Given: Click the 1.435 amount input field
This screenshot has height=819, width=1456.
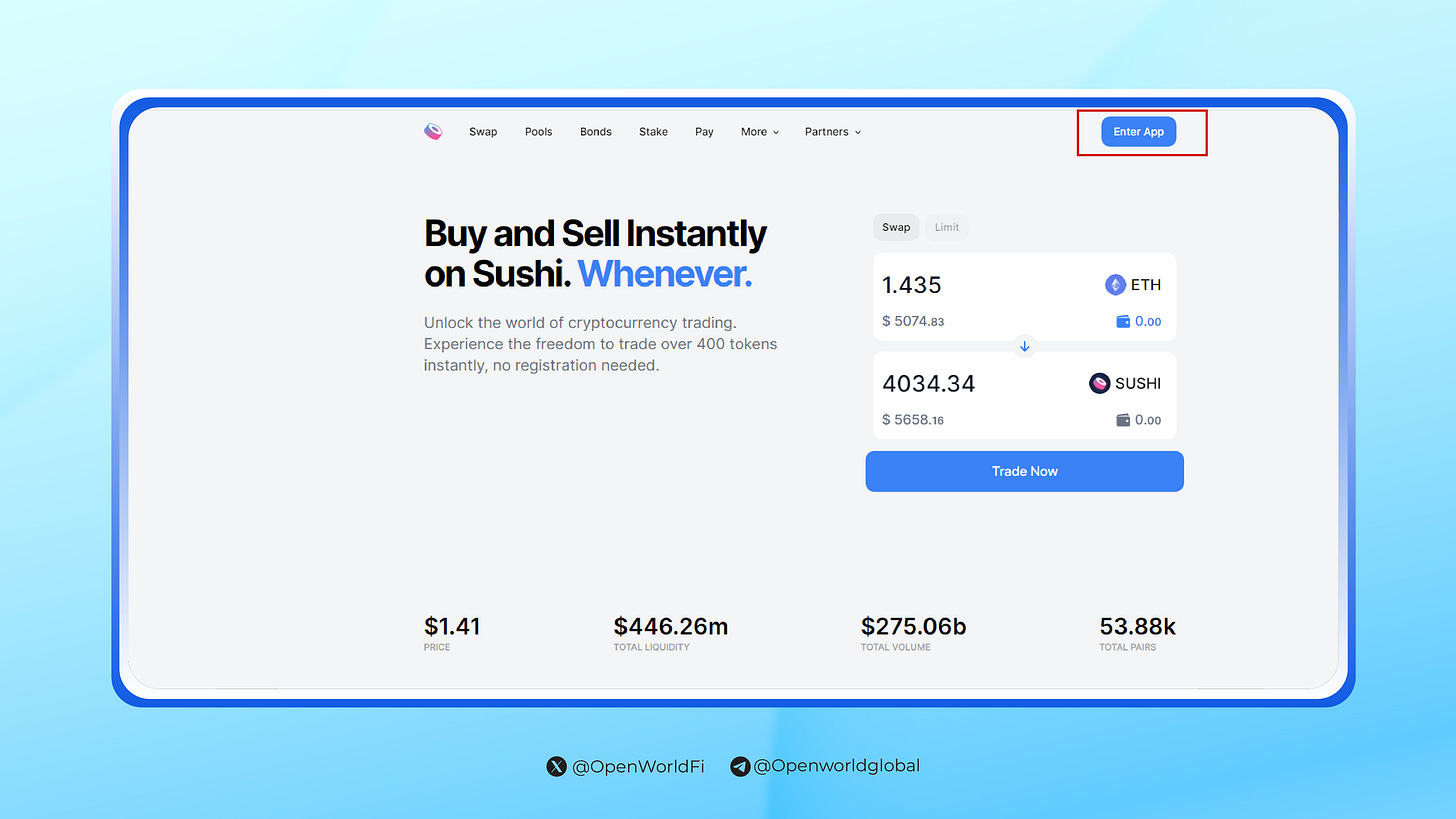Looking at the screenshot, I should pyautogui.click(x=912, y=285).
